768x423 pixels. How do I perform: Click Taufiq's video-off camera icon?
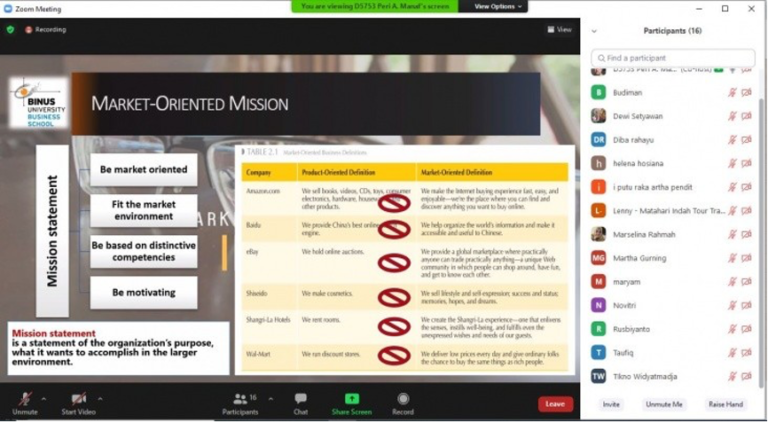[x=746, y=352]
